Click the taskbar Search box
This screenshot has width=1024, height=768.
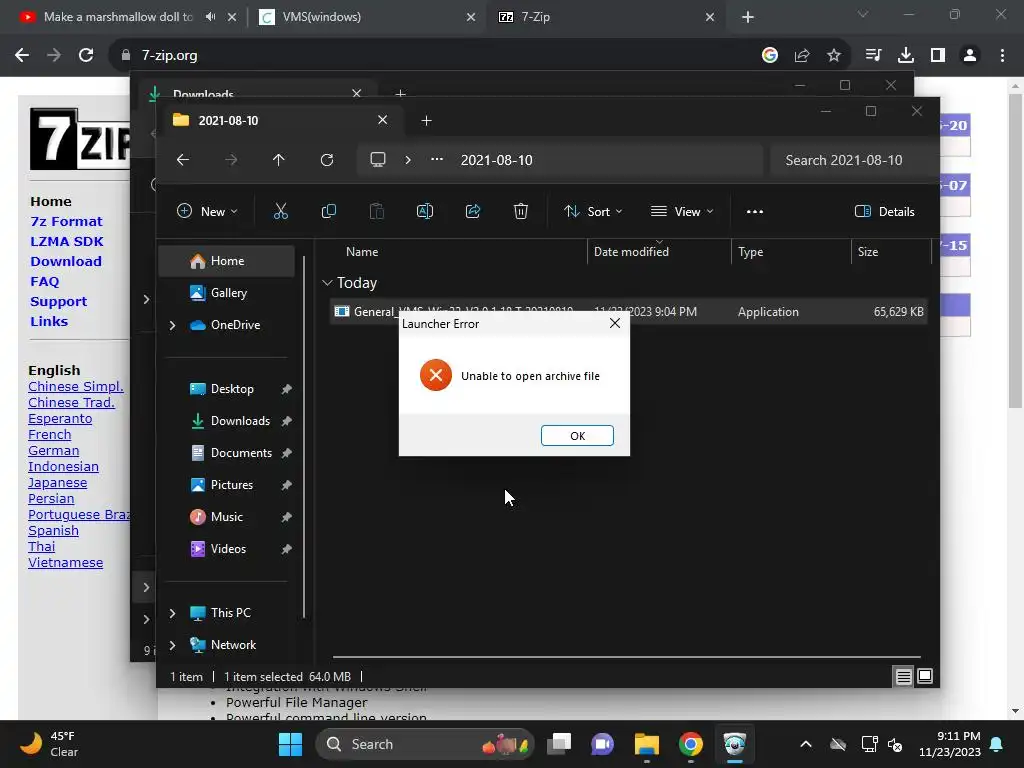tap(424, 744)
